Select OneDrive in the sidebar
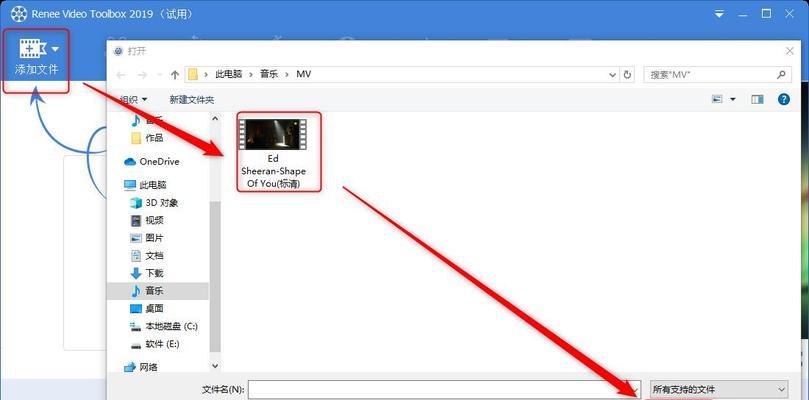This screenshot has height=400, width=809. [159, 162]
